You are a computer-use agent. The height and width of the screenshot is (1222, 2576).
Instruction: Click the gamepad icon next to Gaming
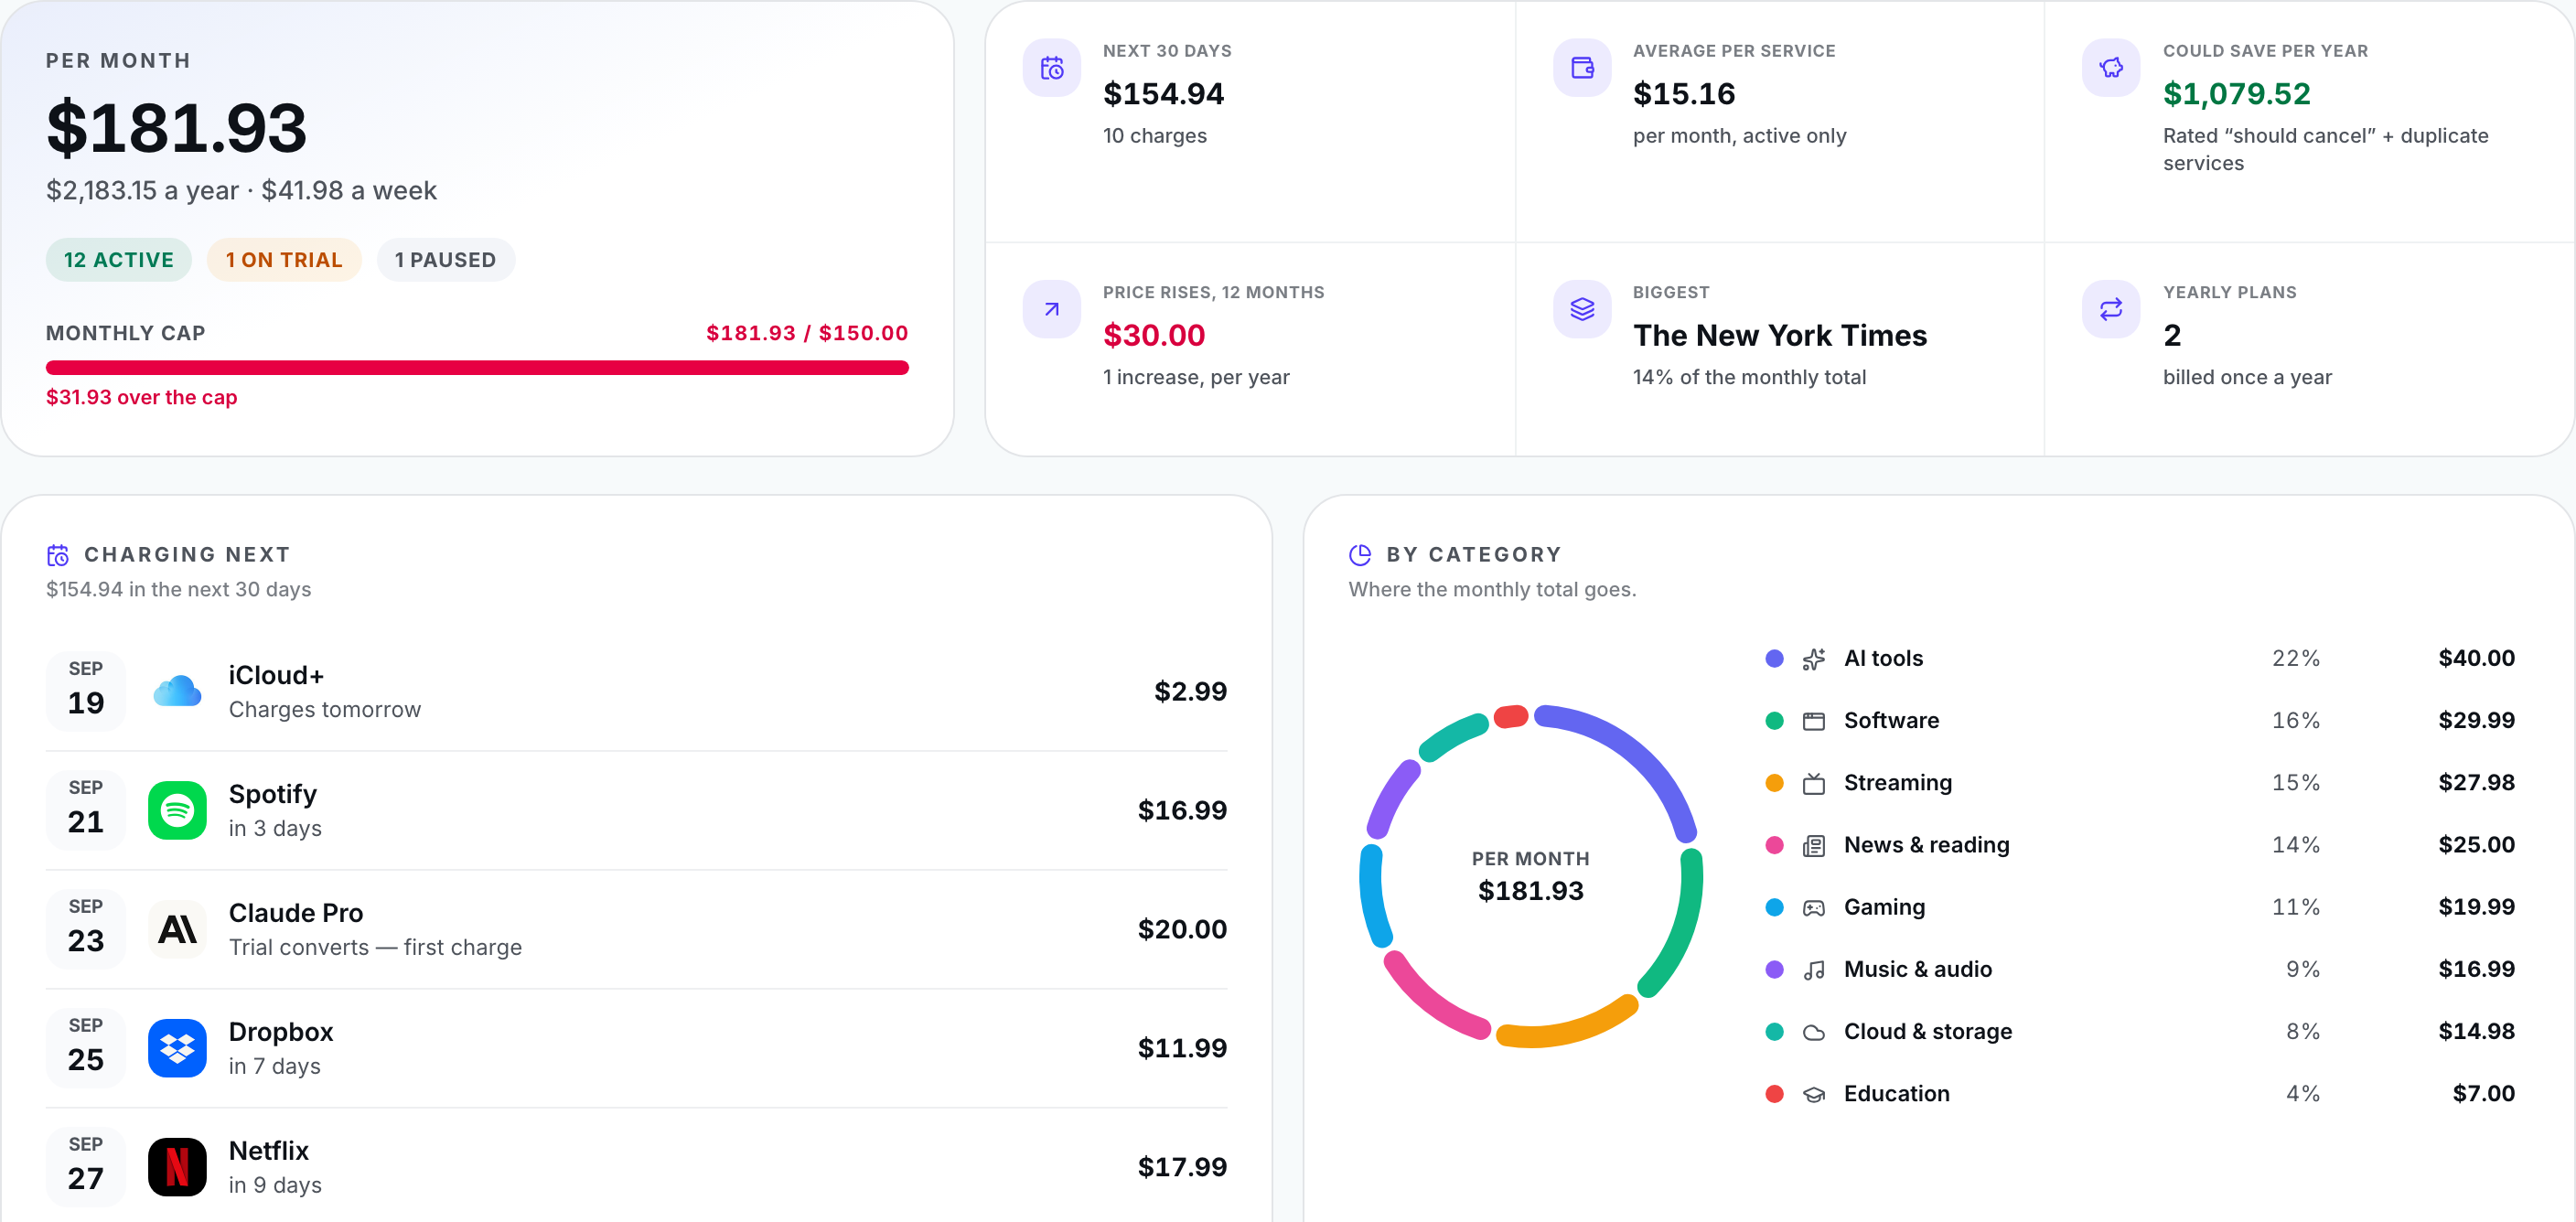click(1814, 908)
